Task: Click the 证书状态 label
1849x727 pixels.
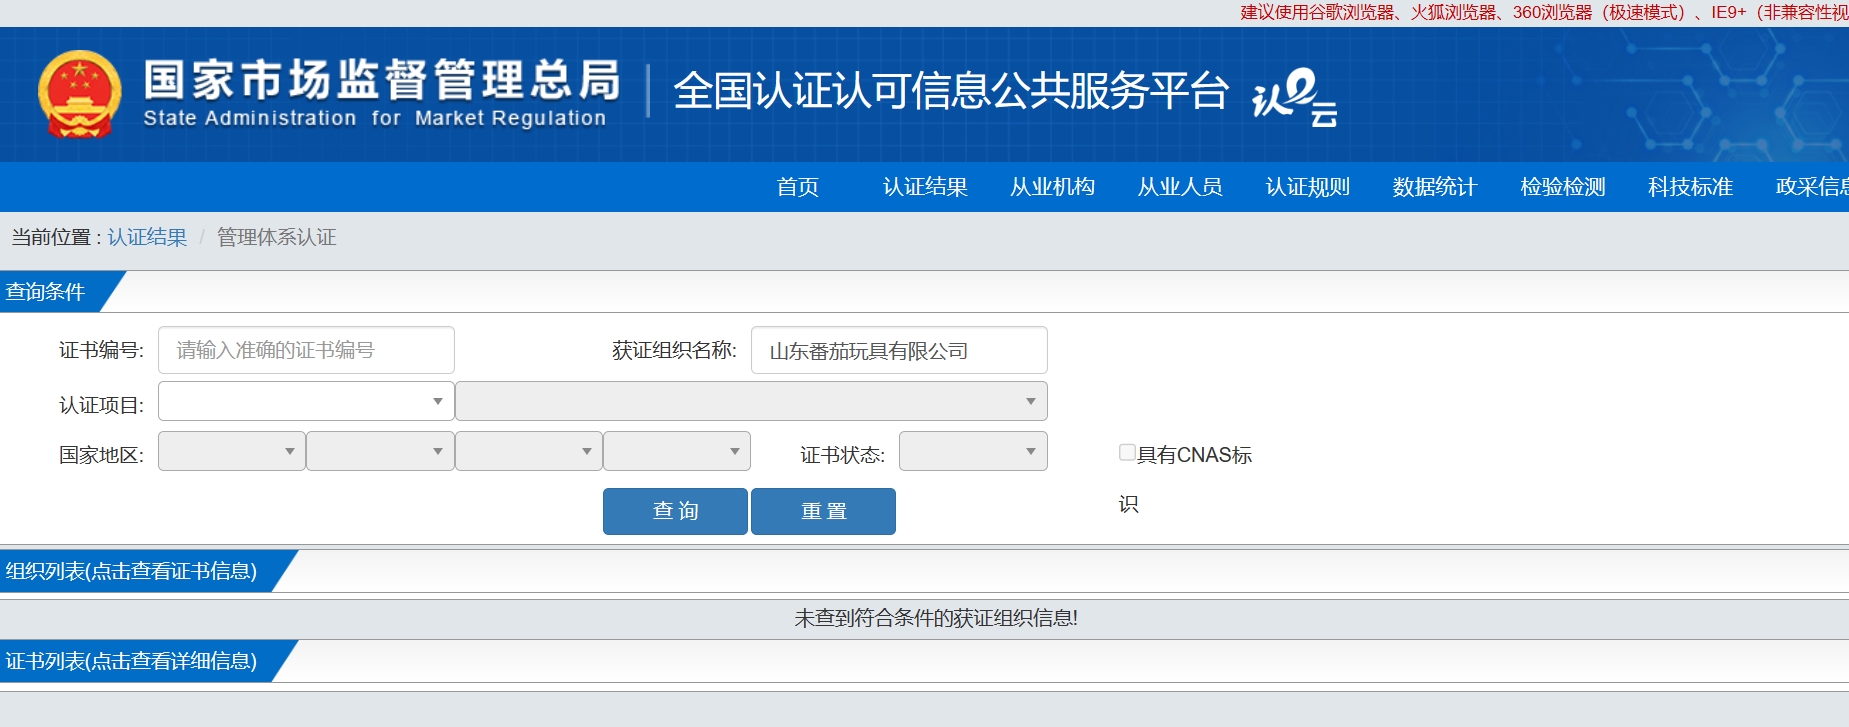Action: coord(842,455)
